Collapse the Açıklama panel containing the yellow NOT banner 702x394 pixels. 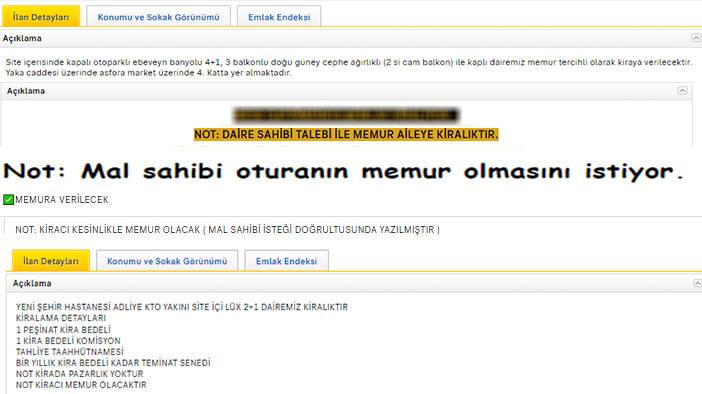click(682, 91)
